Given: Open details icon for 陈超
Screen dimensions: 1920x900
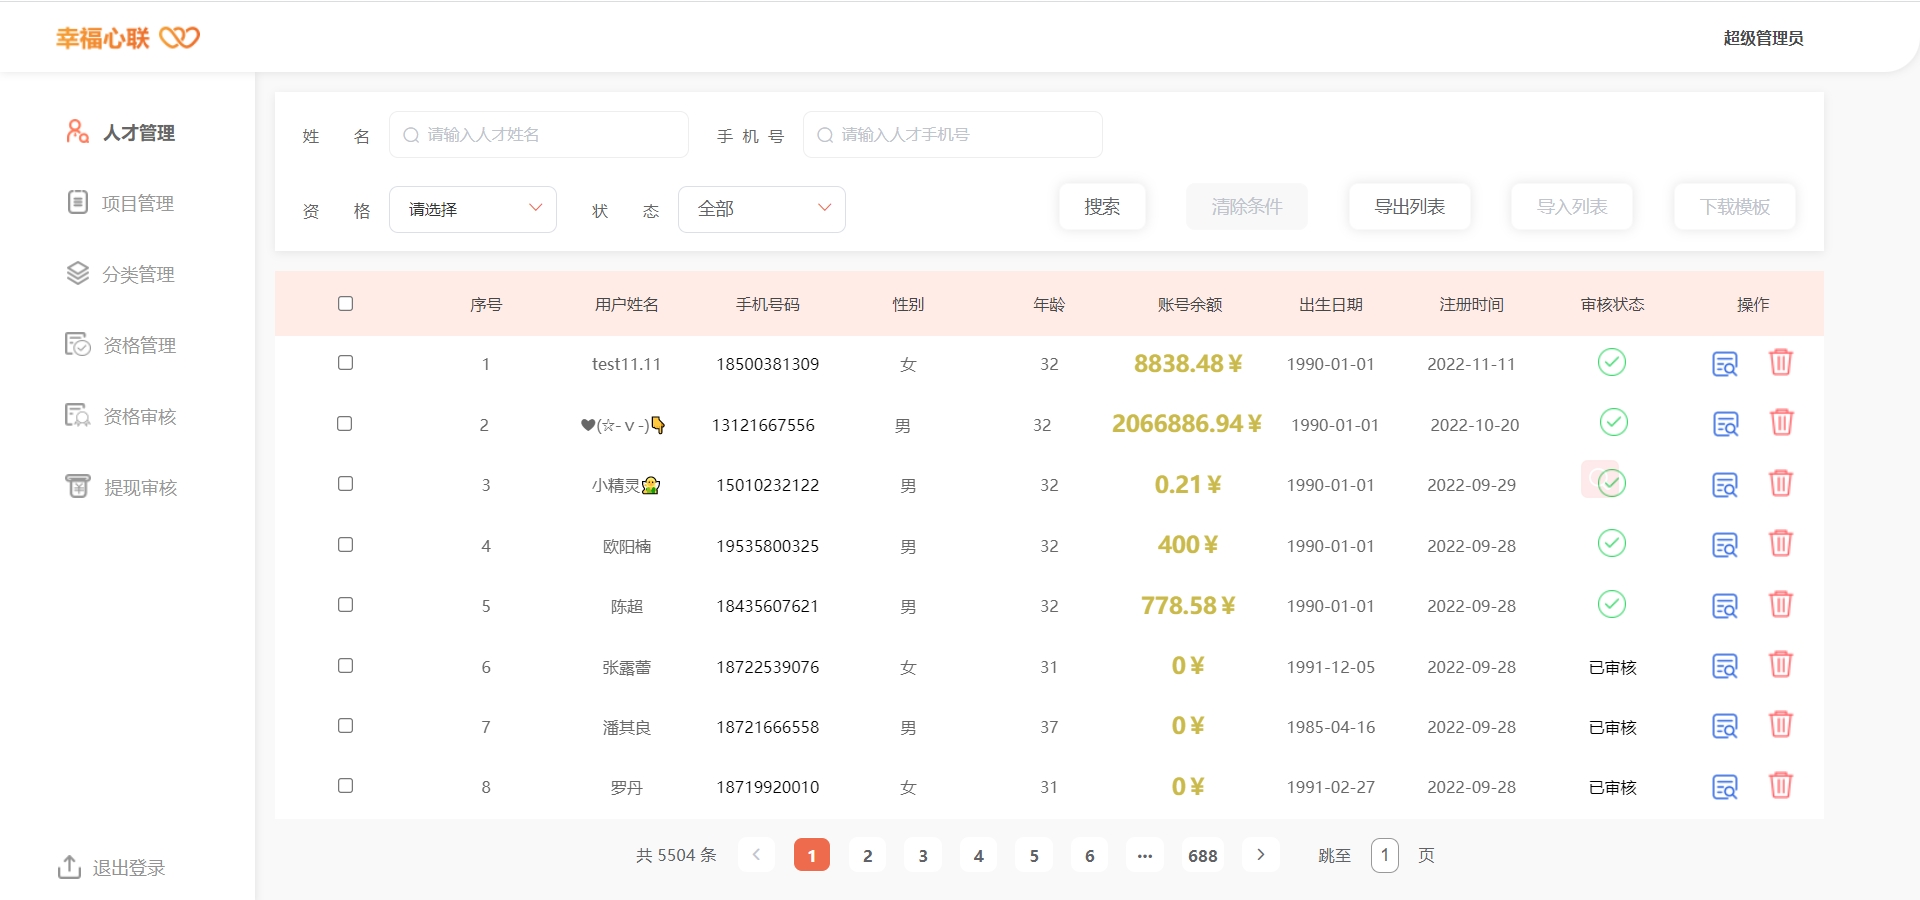Looking at the screenshot, I should click(1725, 606).
